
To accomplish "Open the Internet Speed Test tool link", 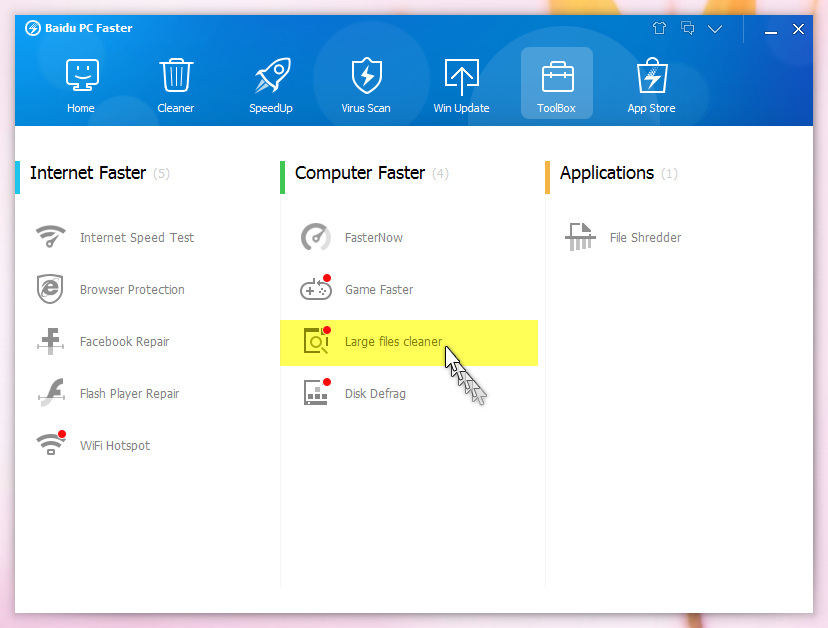I will (137, 238).
